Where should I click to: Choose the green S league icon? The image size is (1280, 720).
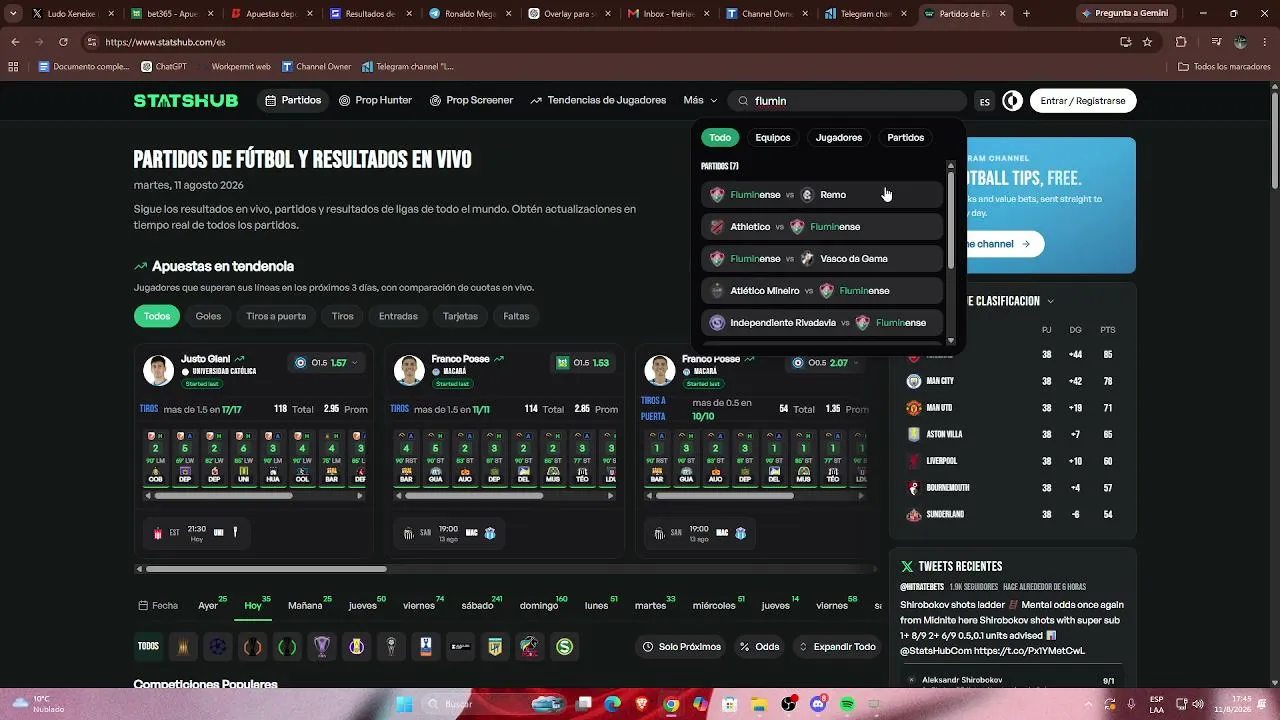(x=564, y=647)
